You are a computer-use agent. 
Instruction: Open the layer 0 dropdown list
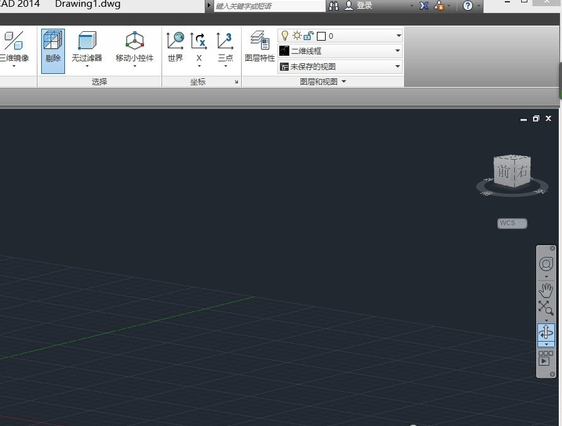tap(399, 35)
